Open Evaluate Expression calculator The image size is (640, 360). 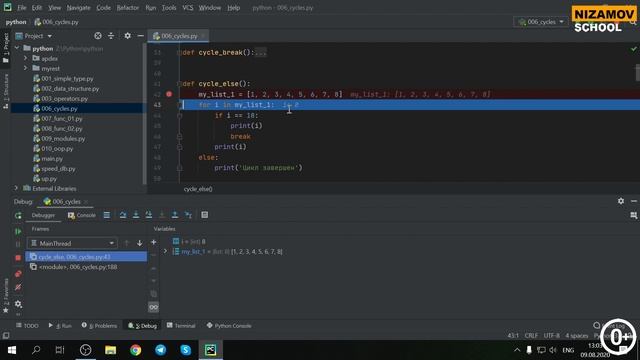(x=204, y=215)
